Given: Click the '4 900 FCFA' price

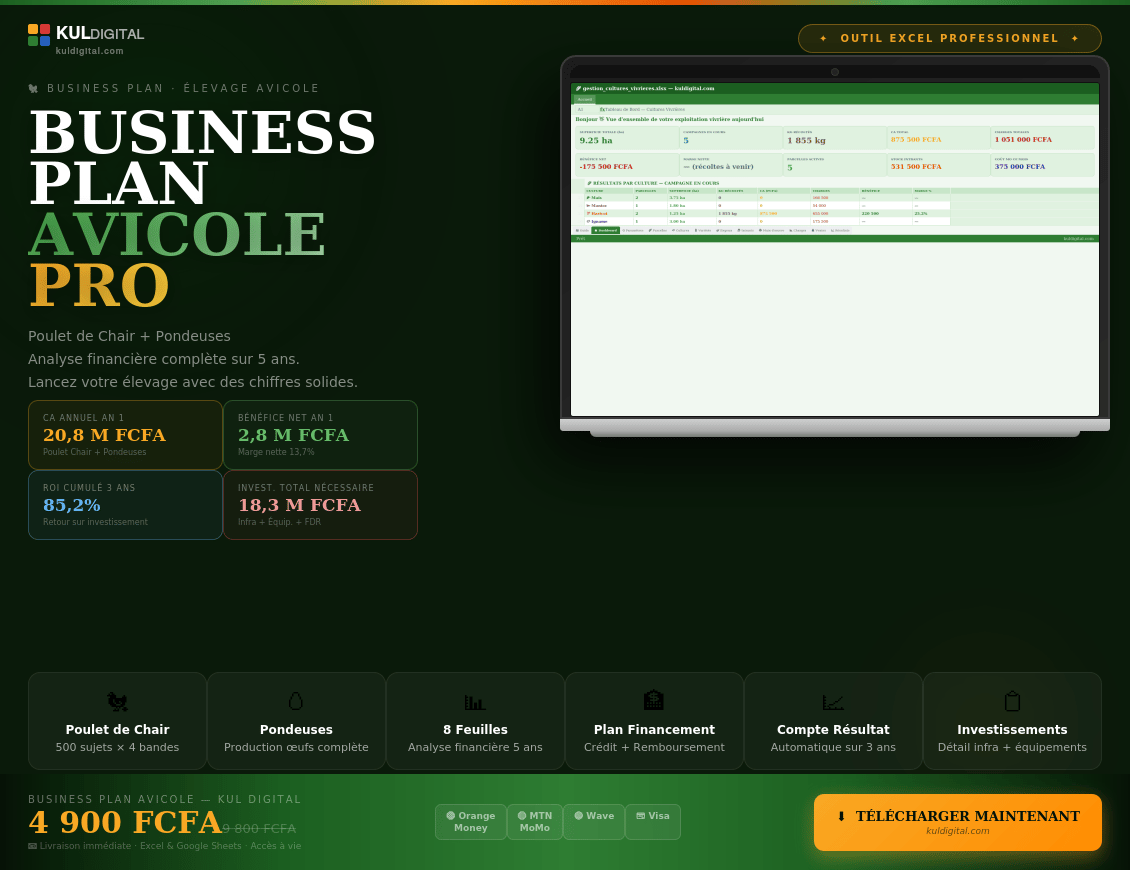Looking at the screenshot, I should [x=125, y=822].
